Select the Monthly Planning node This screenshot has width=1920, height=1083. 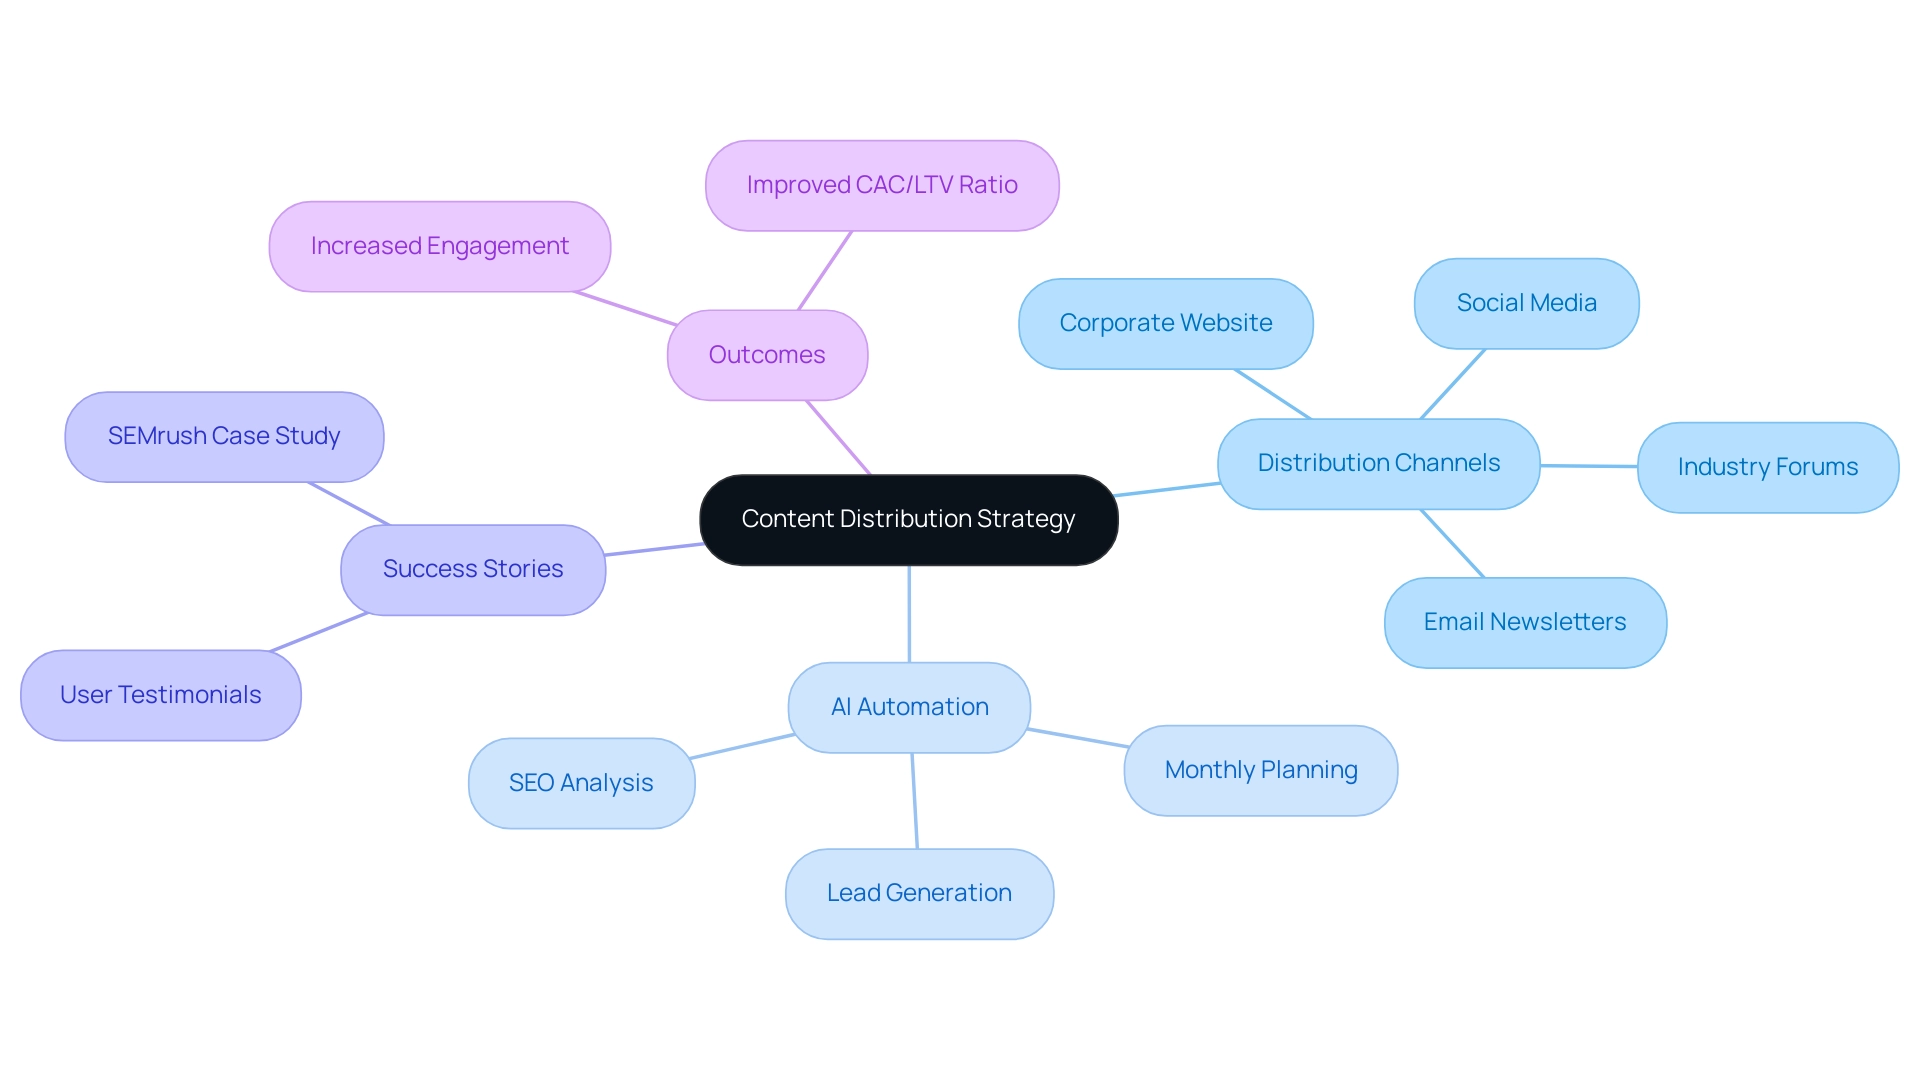(1261, 772)
